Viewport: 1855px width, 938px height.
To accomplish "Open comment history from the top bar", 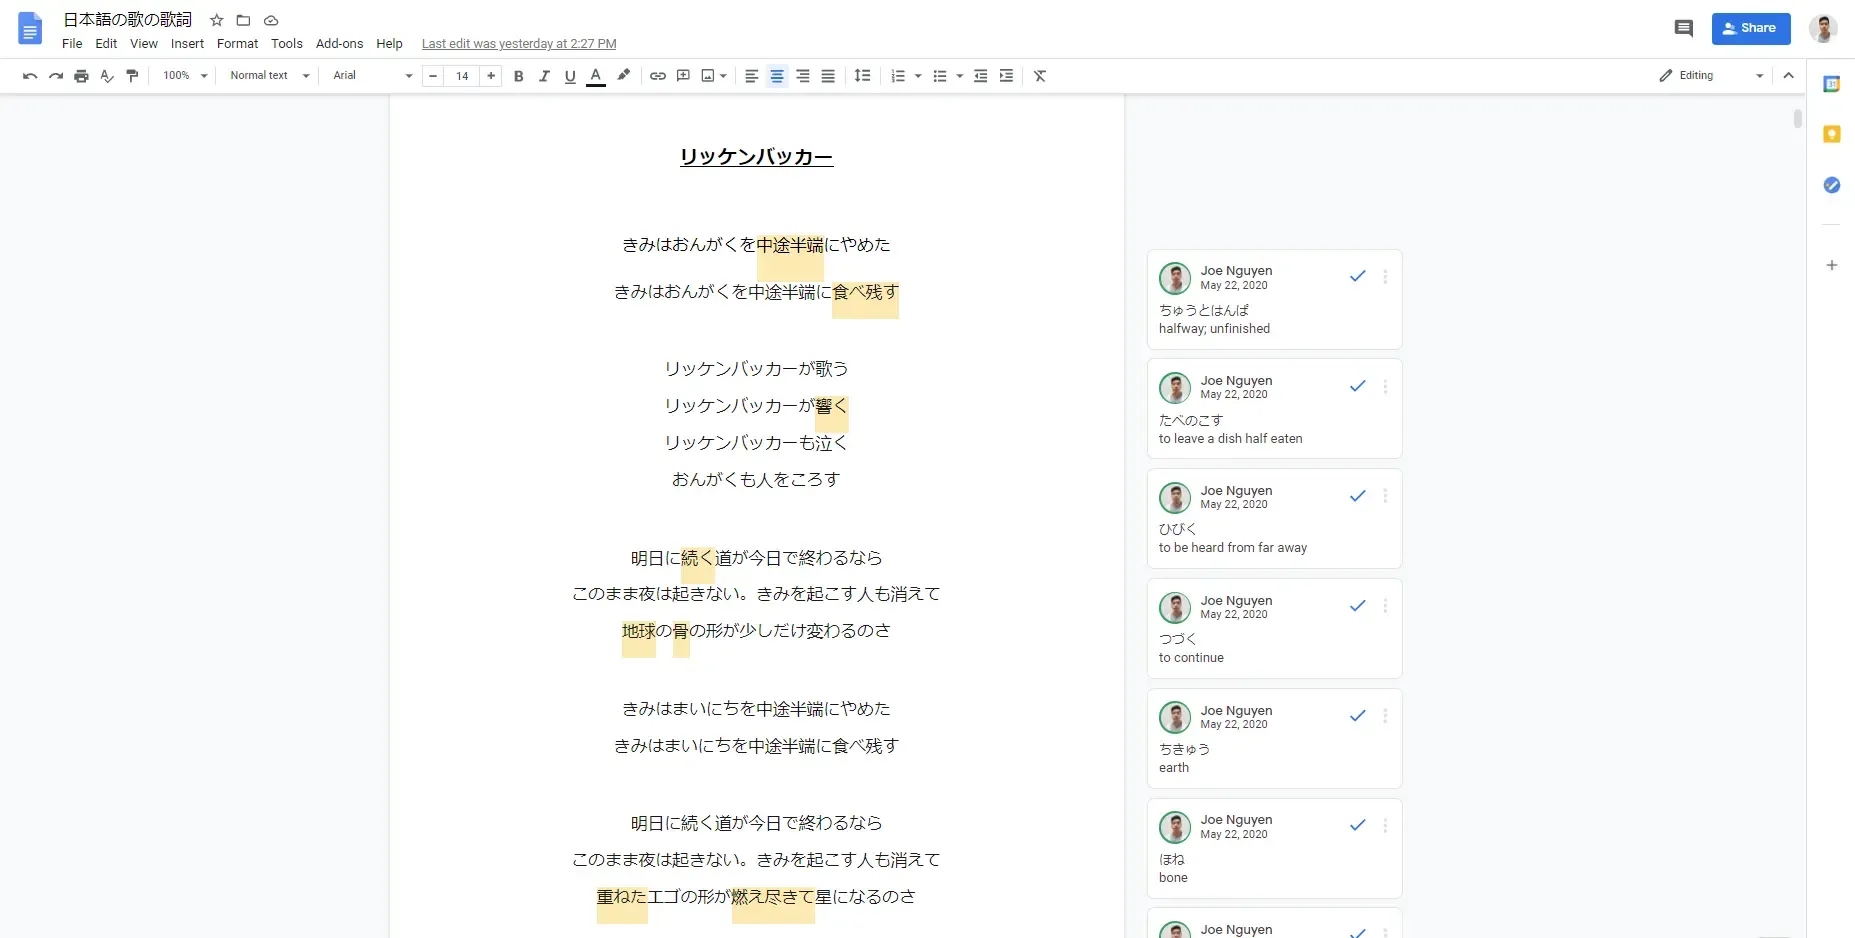I will pos(1684,28).
